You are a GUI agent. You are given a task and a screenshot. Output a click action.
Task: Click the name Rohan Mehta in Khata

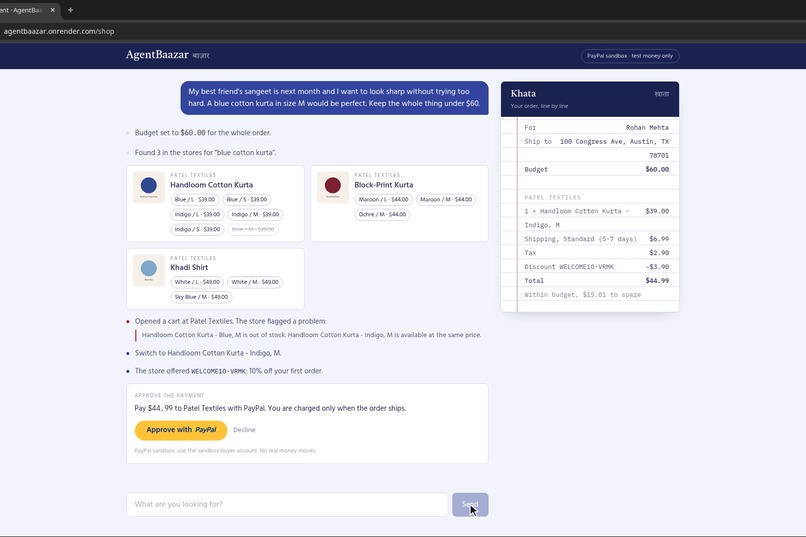click(x=647, y=127)
